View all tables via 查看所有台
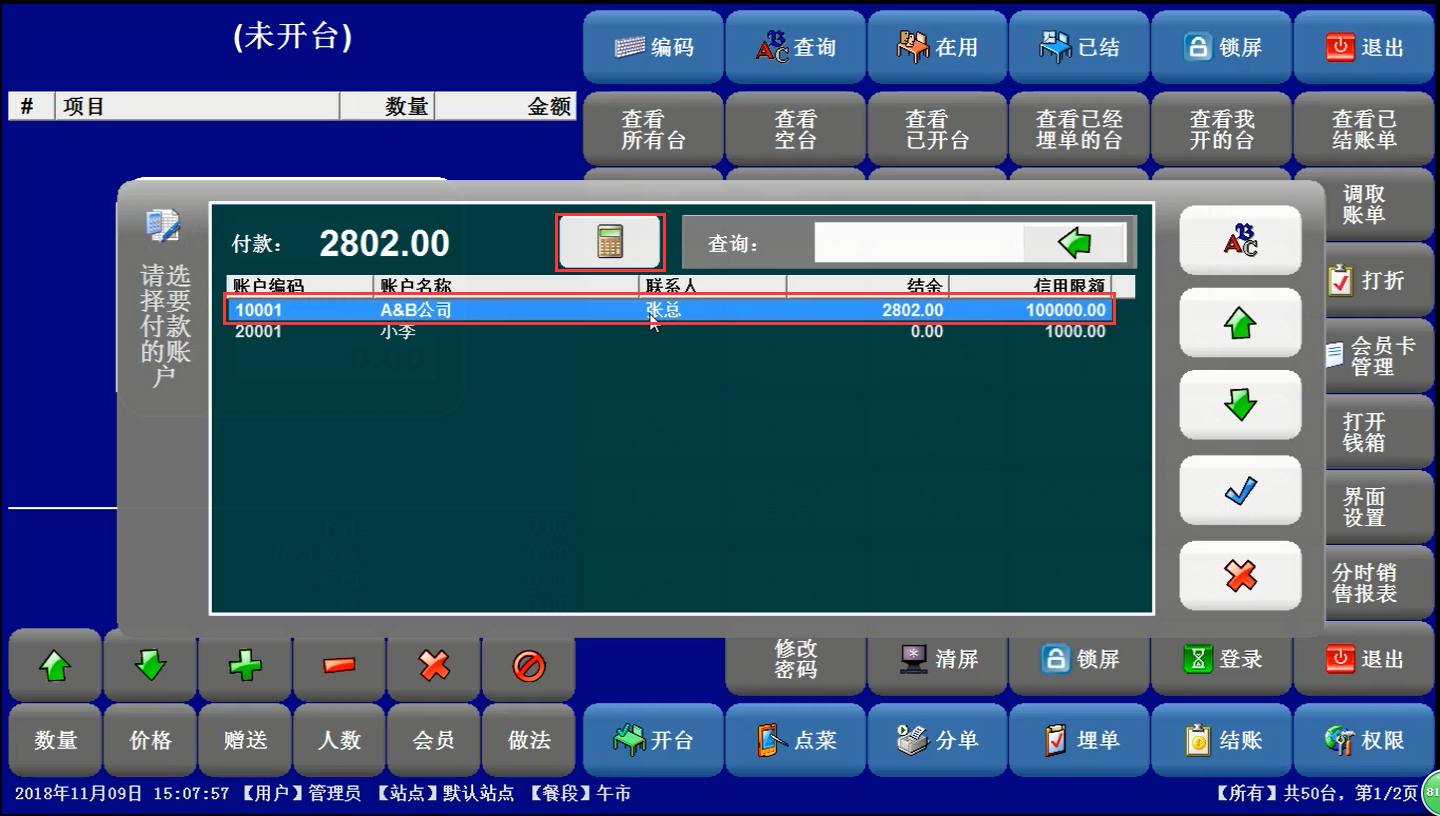Image resolution: width=1440 pixels, height=816 pixels. click(x=653, y=129)
